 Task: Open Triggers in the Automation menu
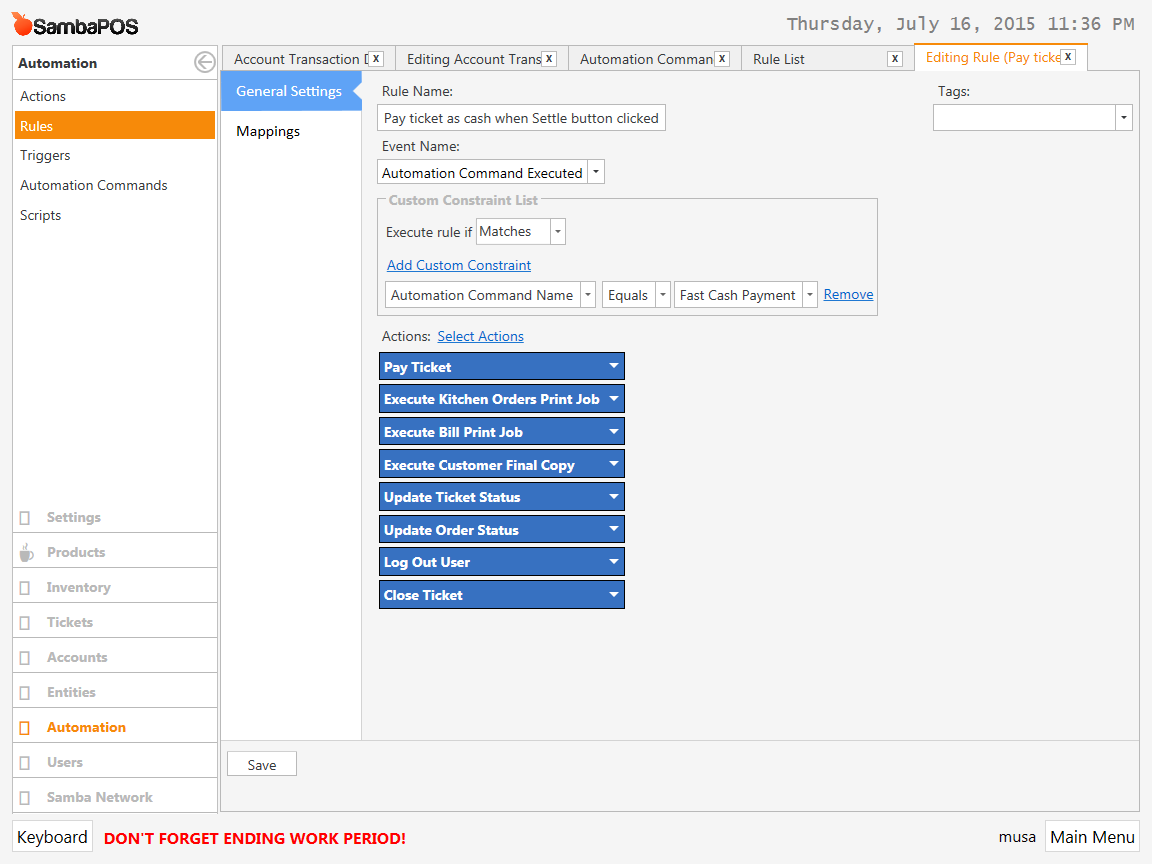pos(45,155)
